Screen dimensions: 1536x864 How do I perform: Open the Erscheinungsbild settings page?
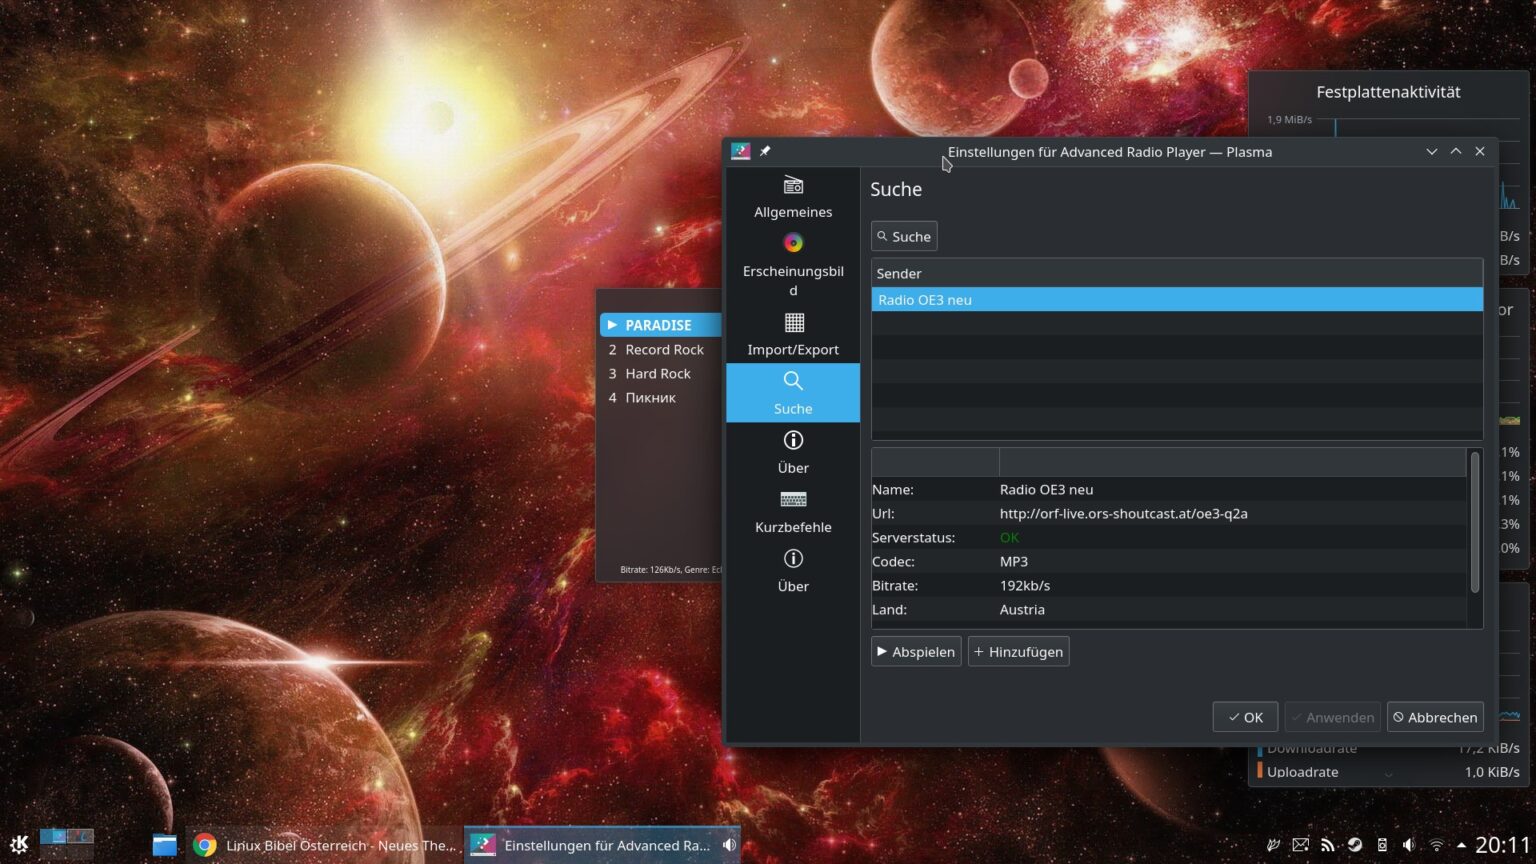(793, 264)
